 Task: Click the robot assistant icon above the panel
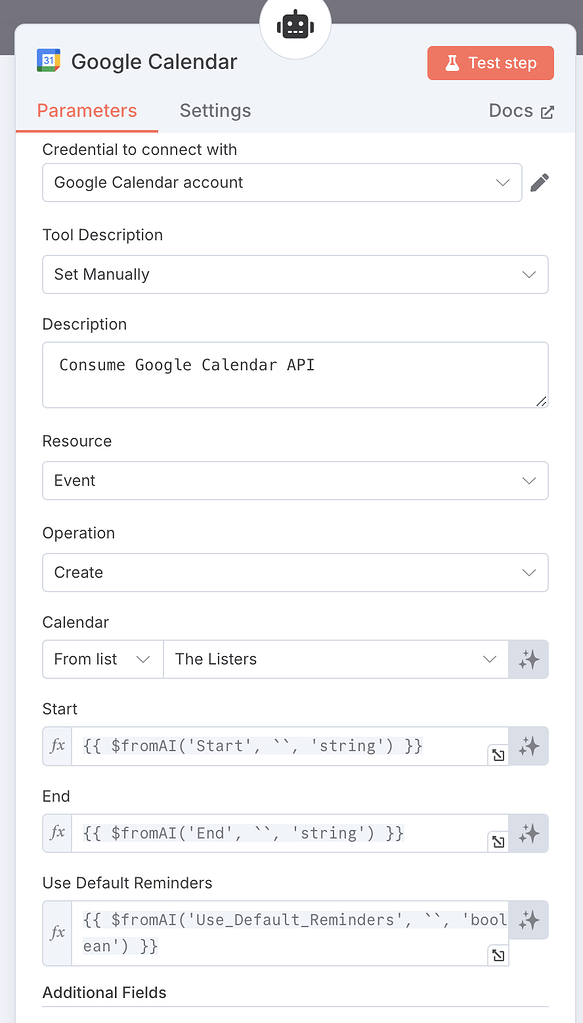(295, 25)
